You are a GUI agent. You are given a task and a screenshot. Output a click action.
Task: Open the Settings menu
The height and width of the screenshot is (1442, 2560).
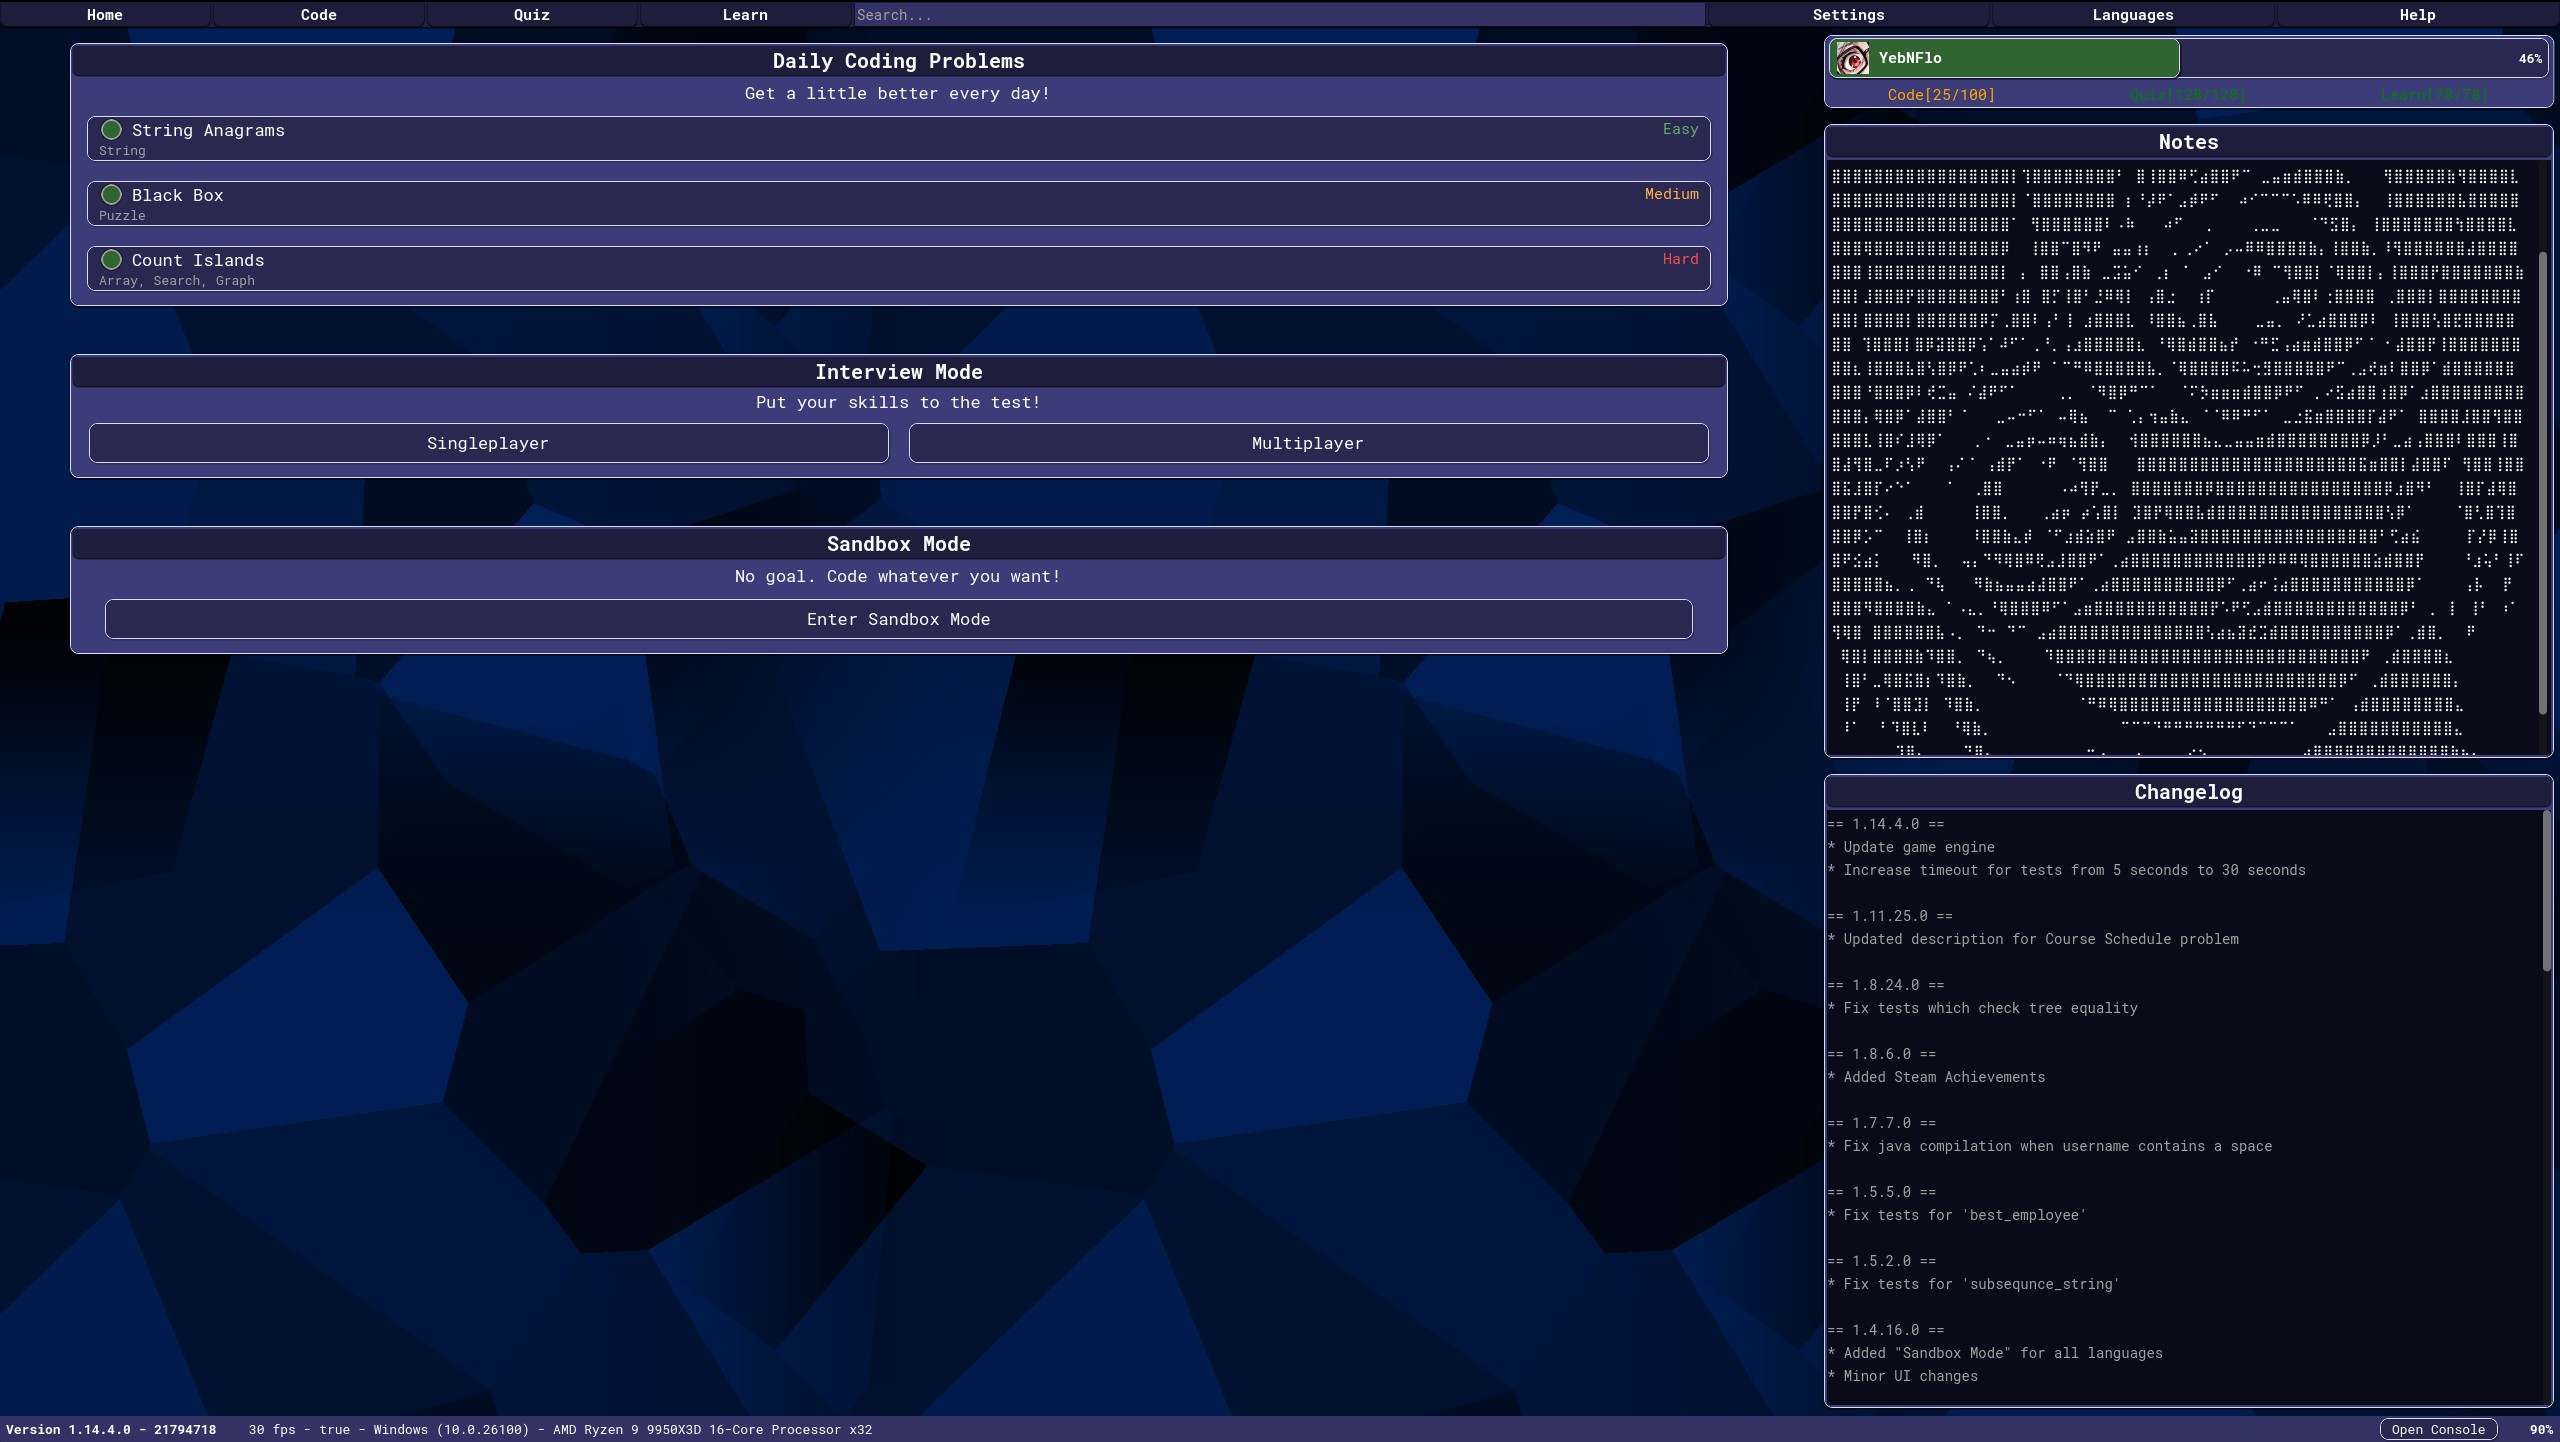(x=1848, y=15)
